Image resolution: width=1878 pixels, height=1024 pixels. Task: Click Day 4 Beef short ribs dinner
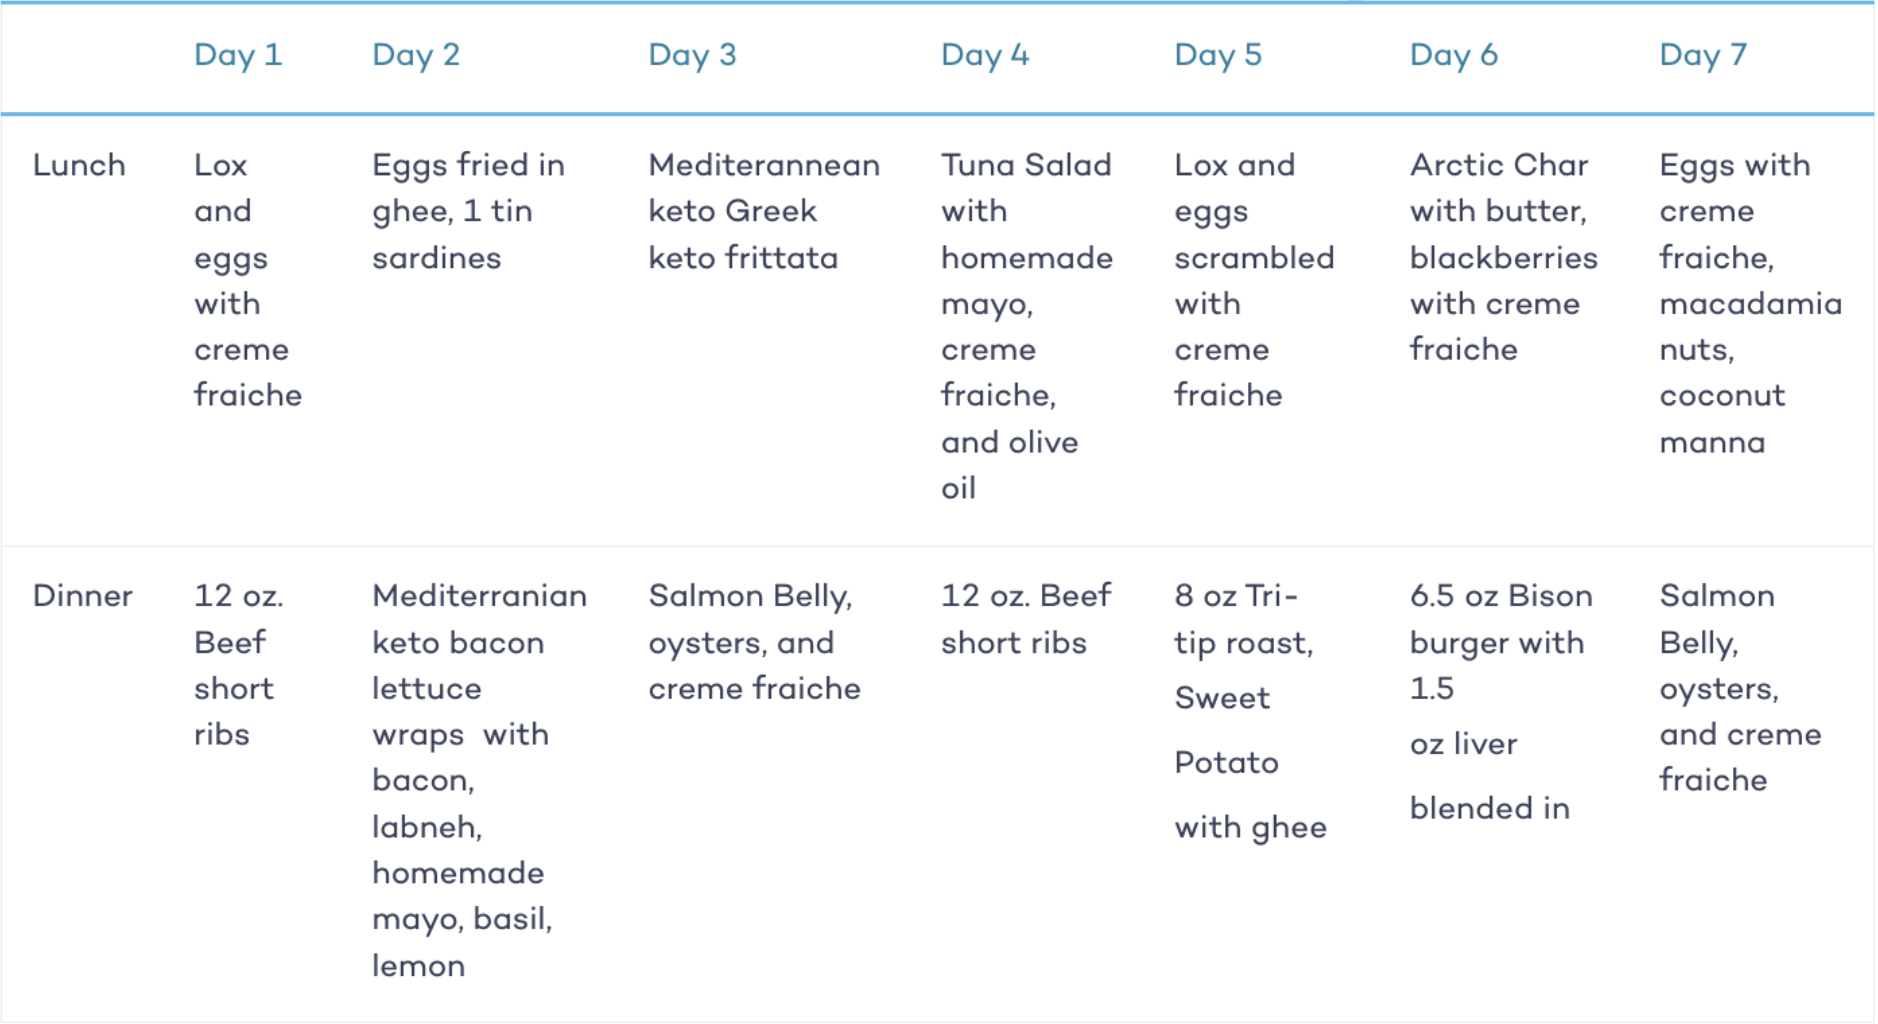point(1026,619)
